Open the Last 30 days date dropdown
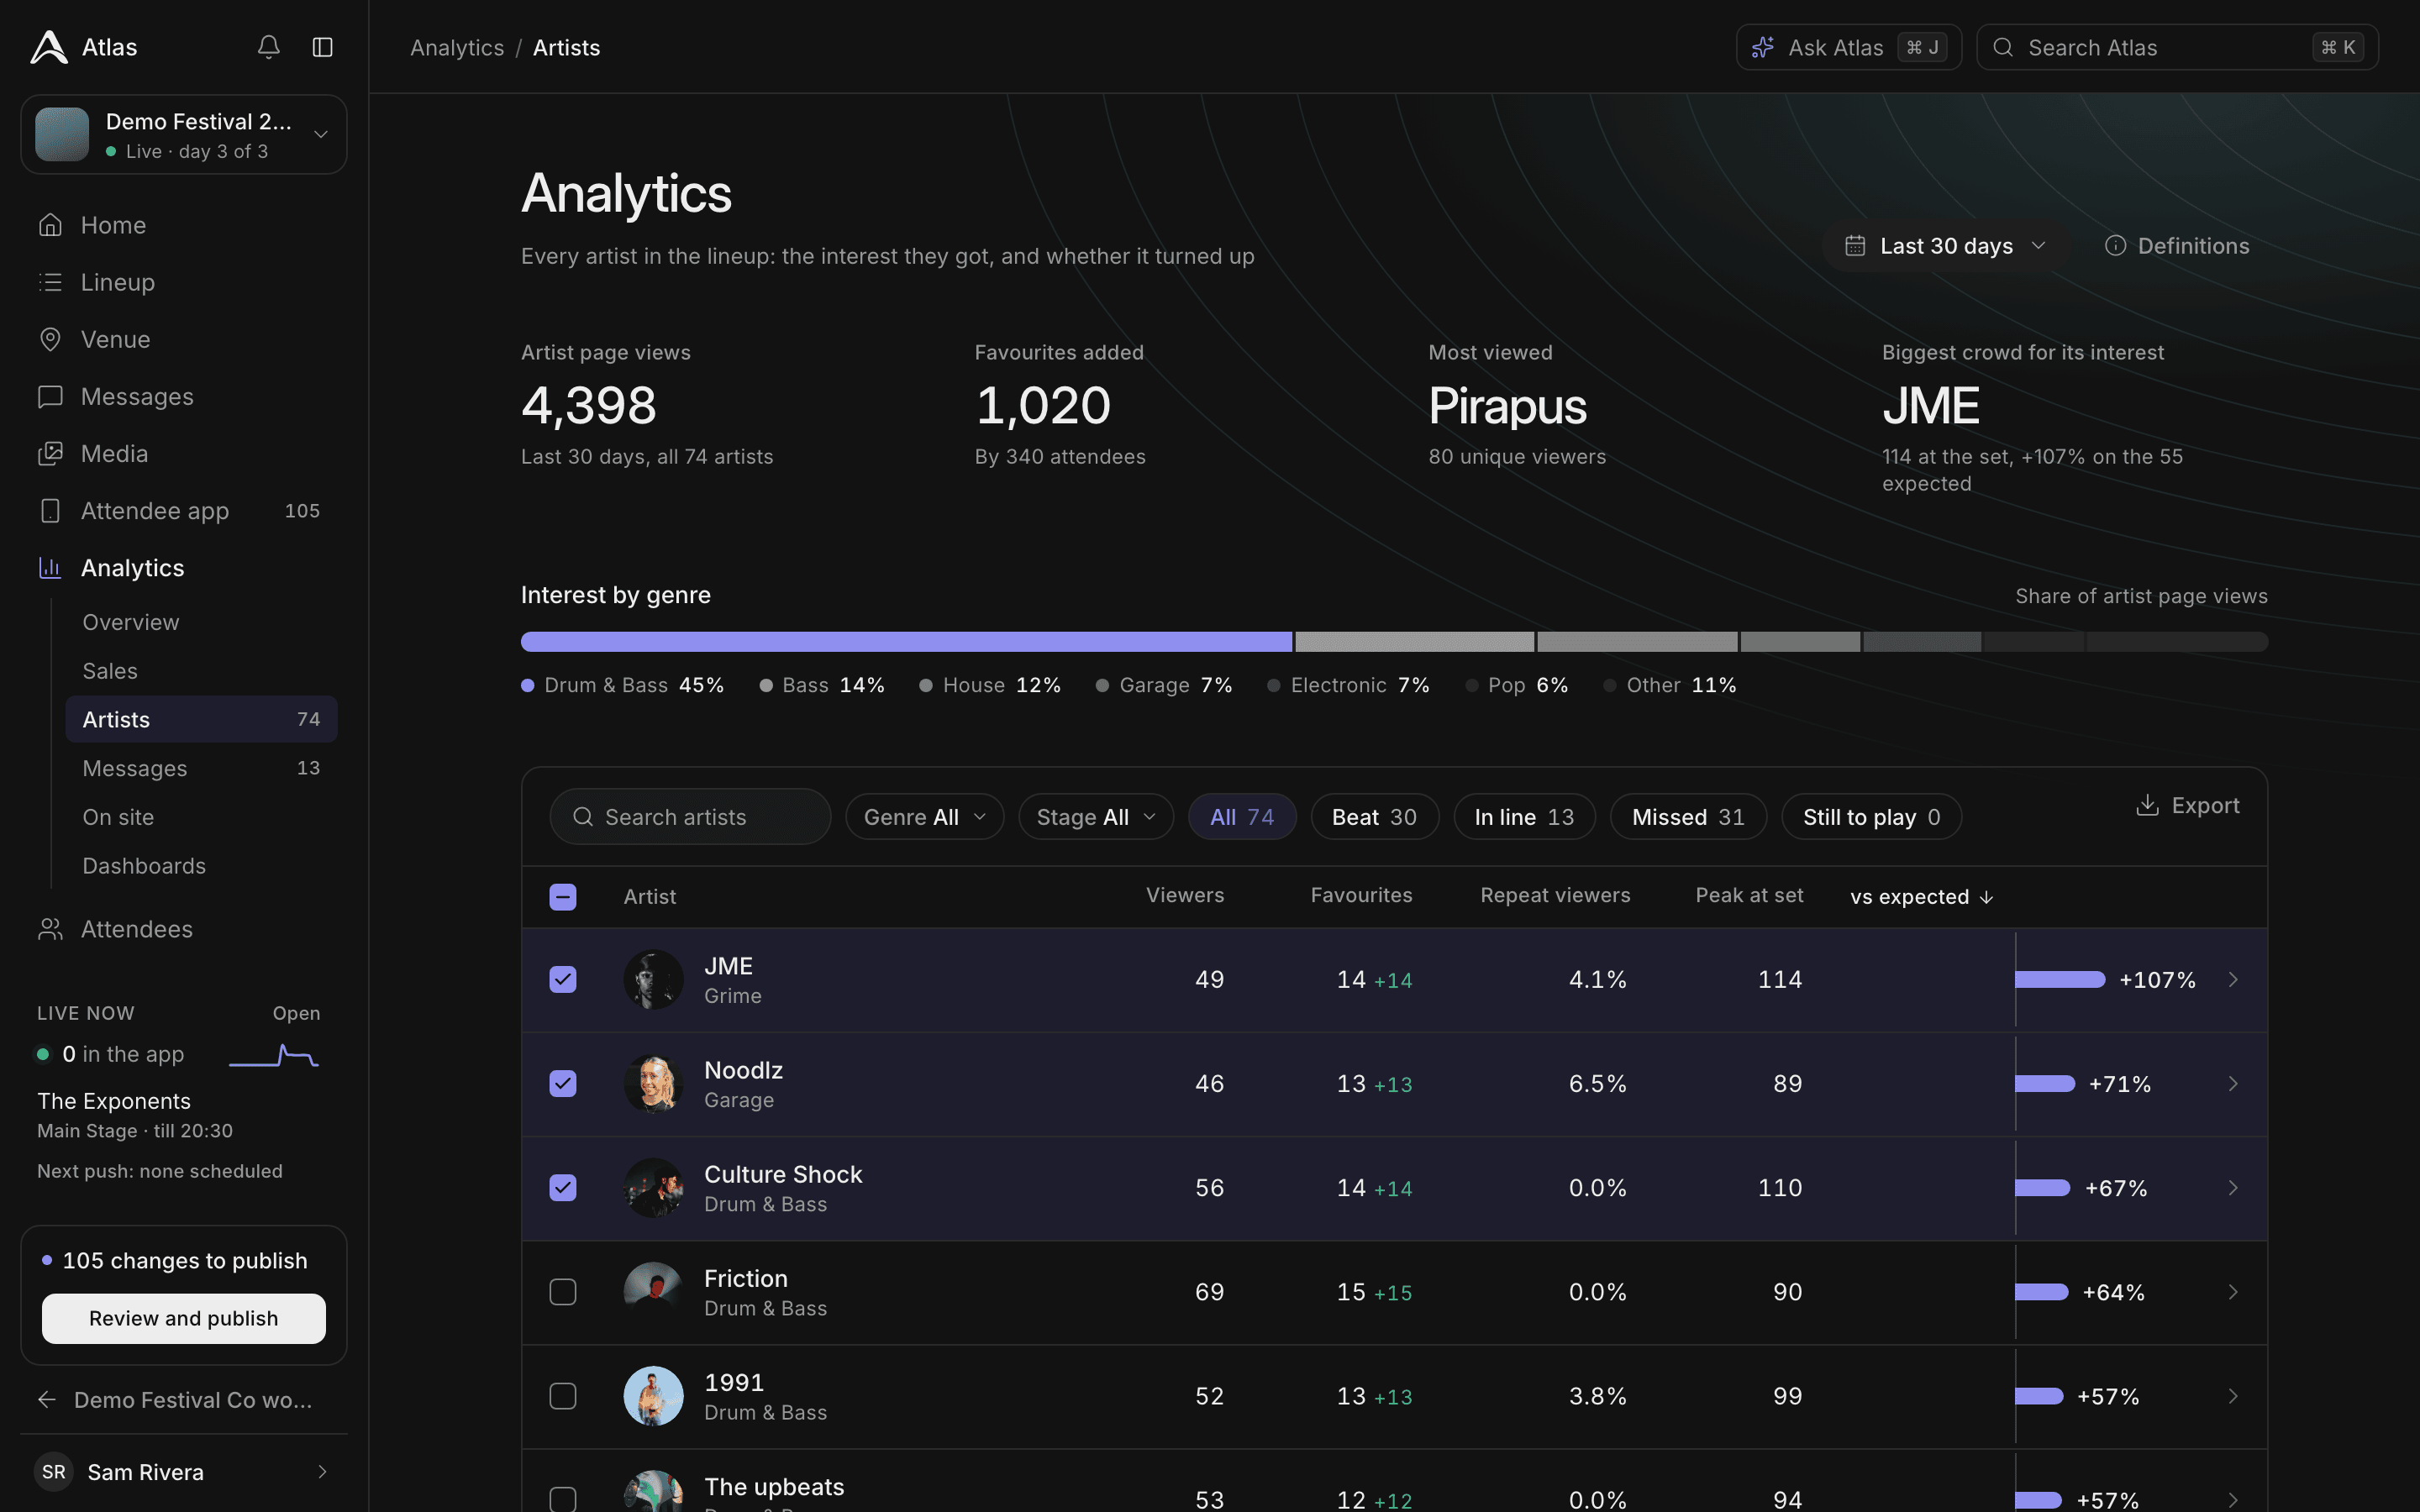 click(1946, 246)
